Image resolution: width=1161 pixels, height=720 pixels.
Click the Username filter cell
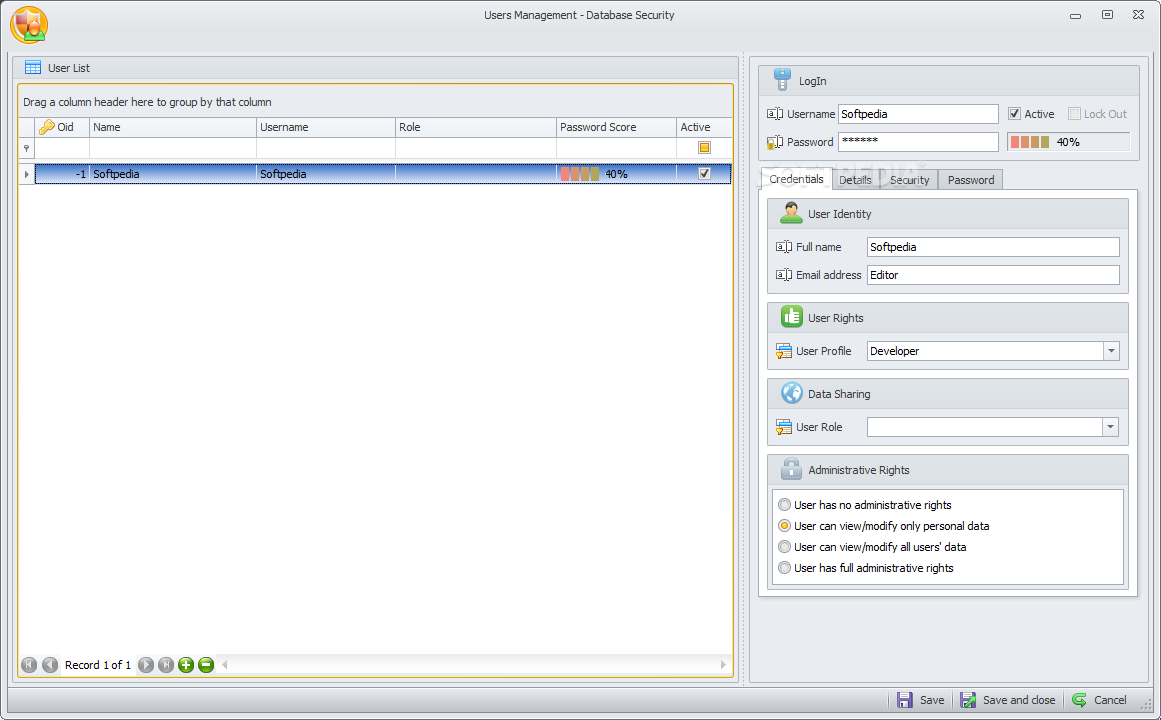click(x=326, y=148)
